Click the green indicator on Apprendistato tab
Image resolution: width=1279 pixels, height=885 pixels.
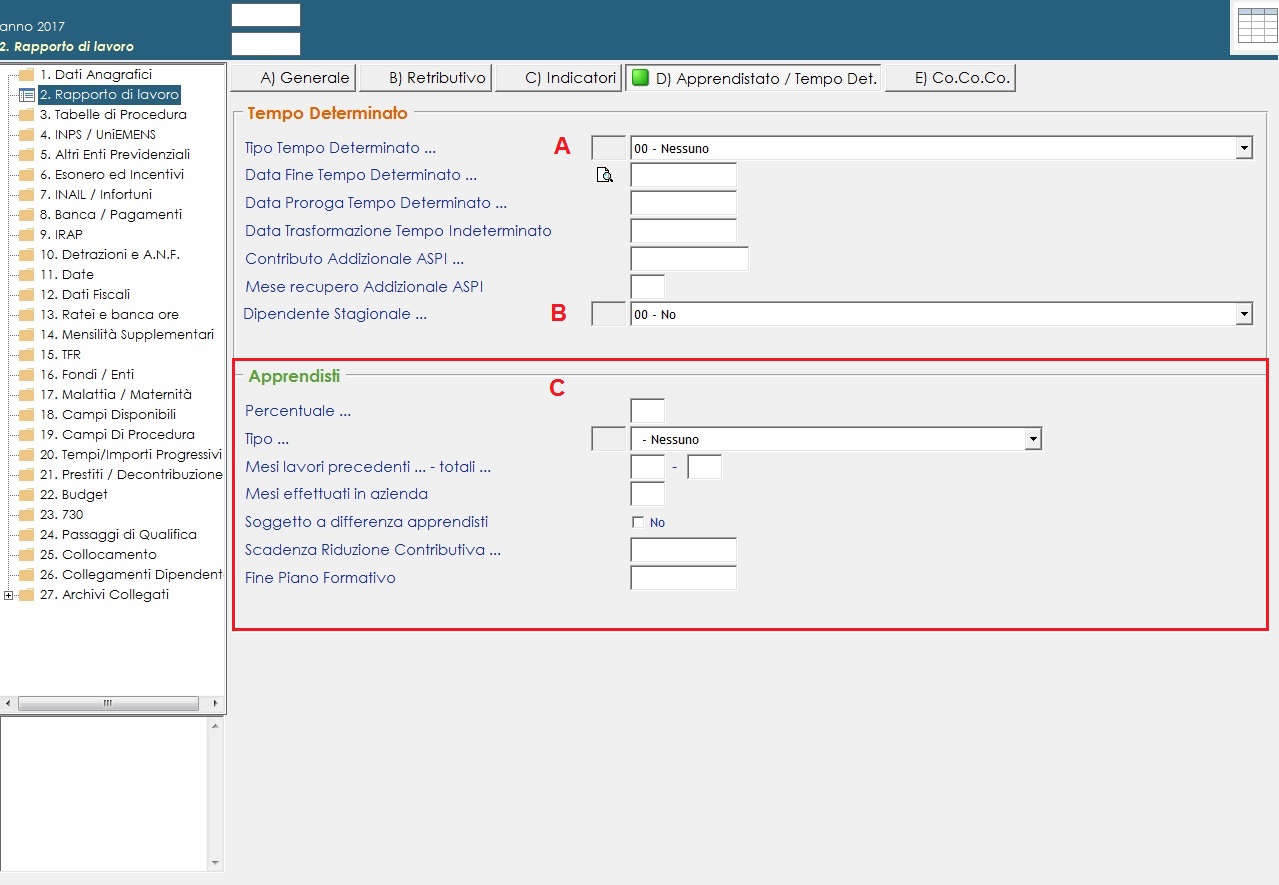(641, 78)
